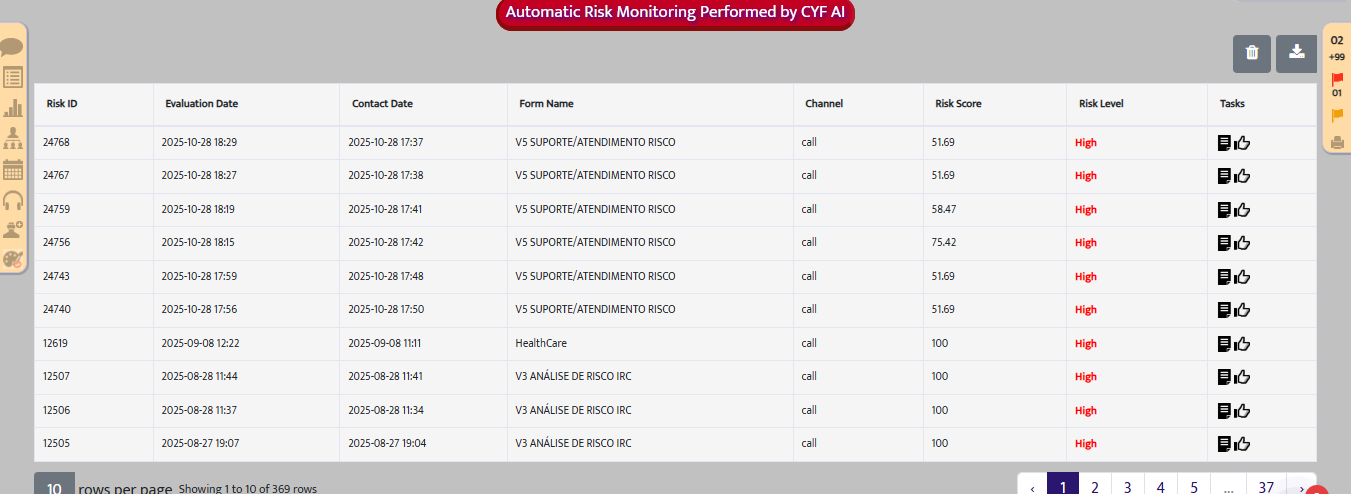Click the calendar icon in left sidebar

click(x=13, y=169)
